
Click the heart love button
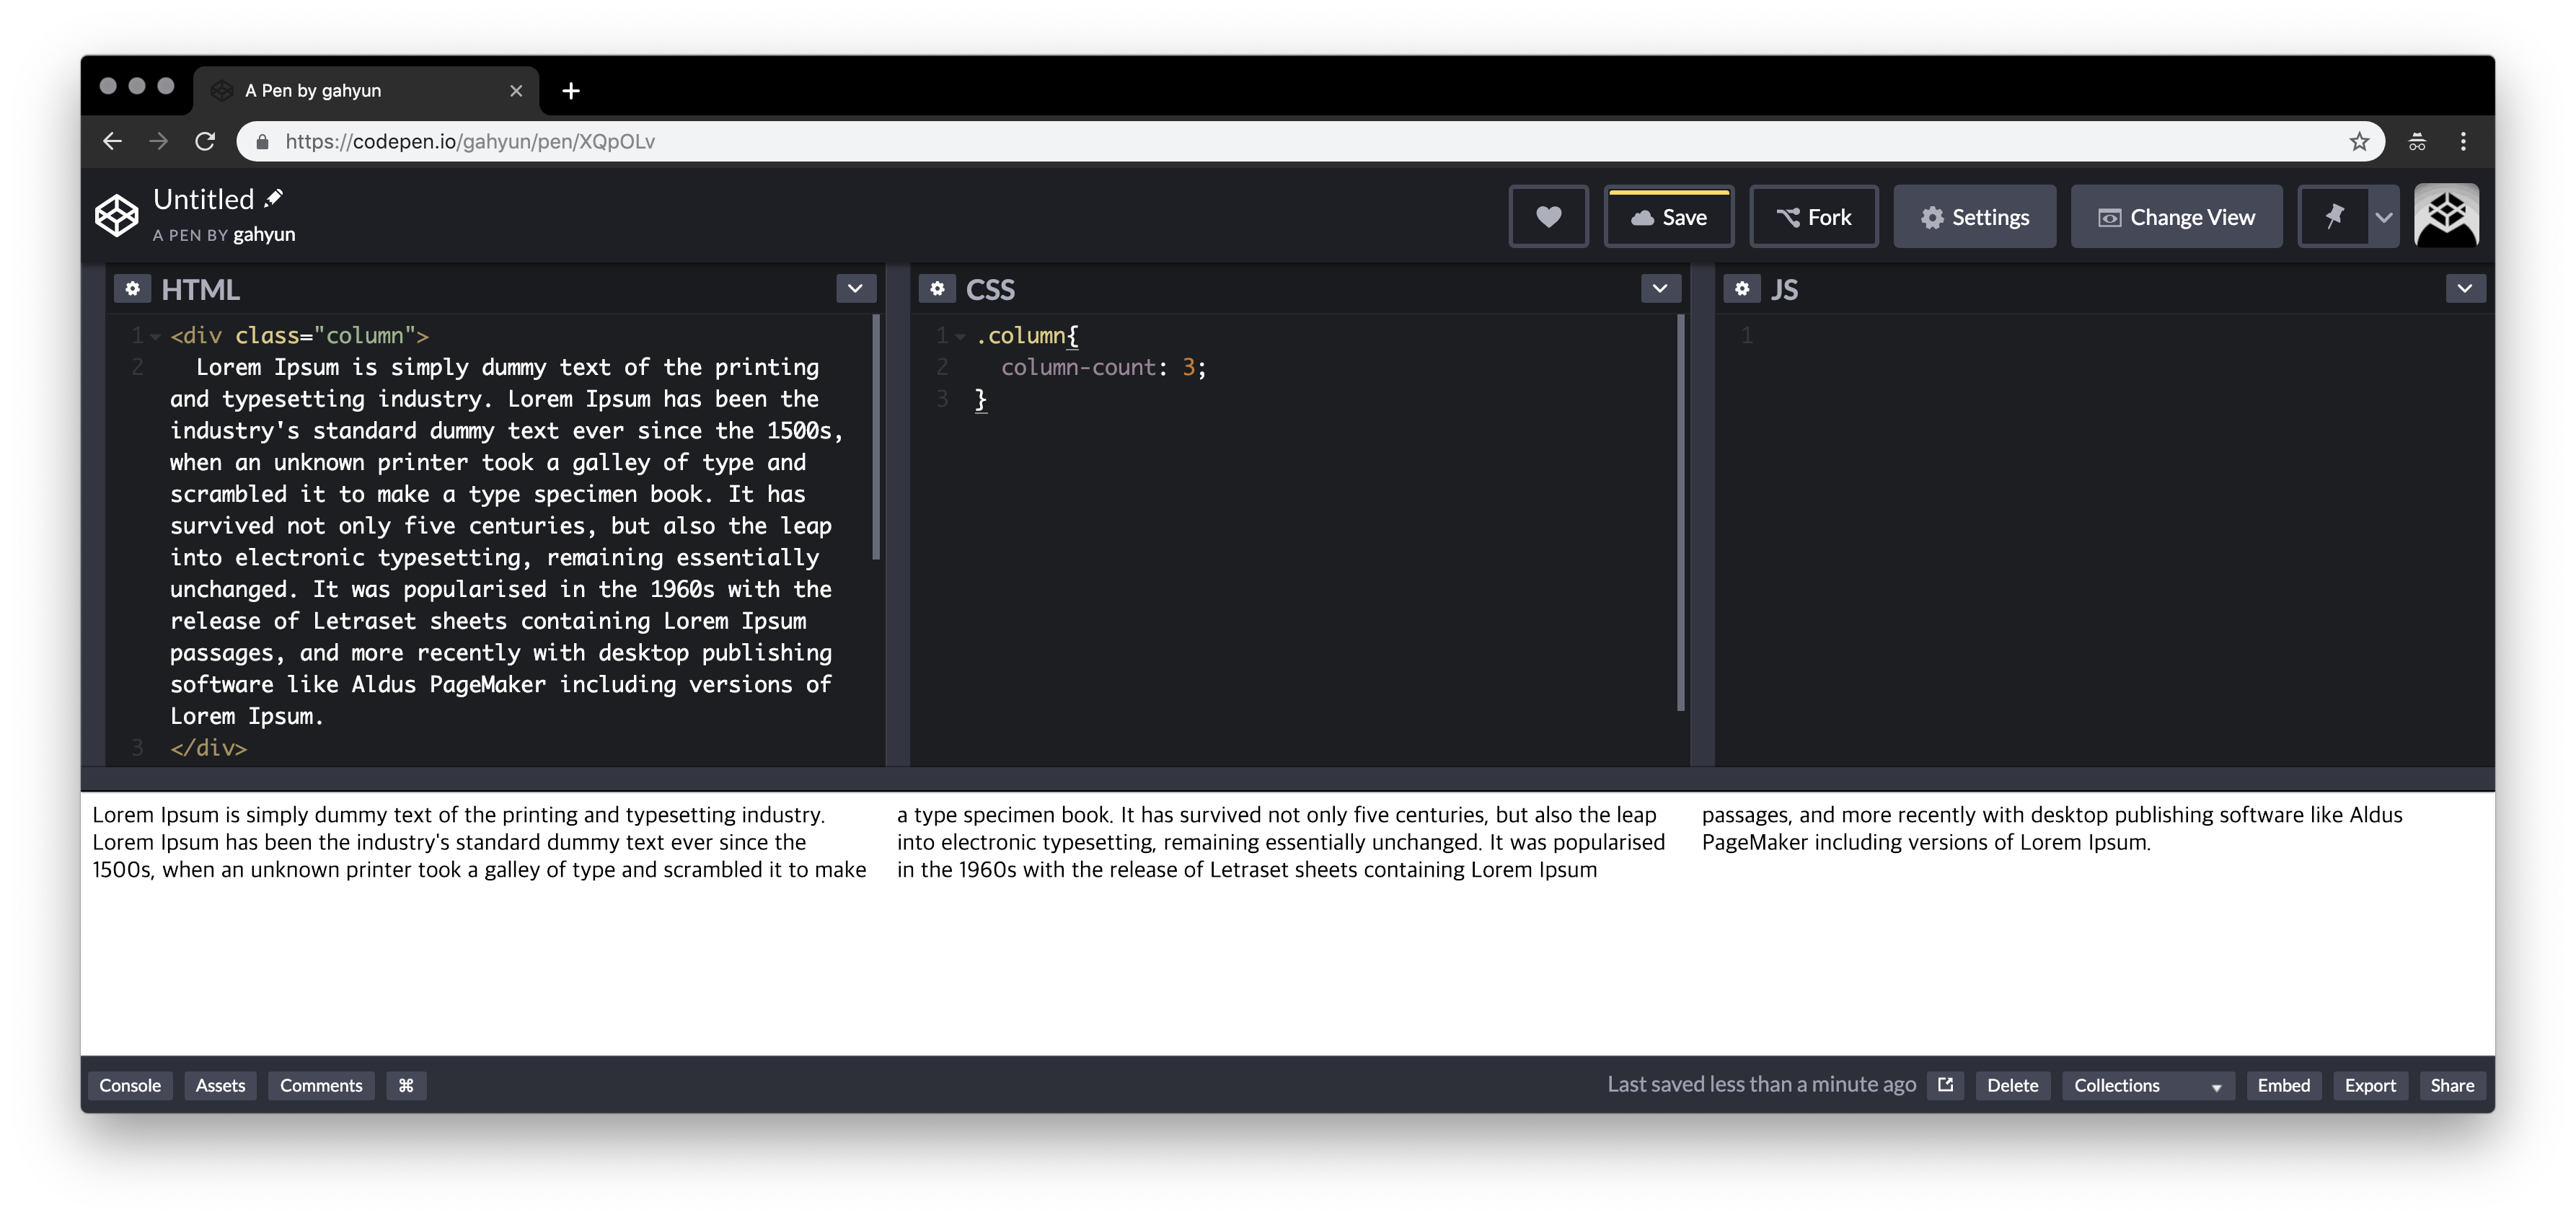coord(1548,217)
